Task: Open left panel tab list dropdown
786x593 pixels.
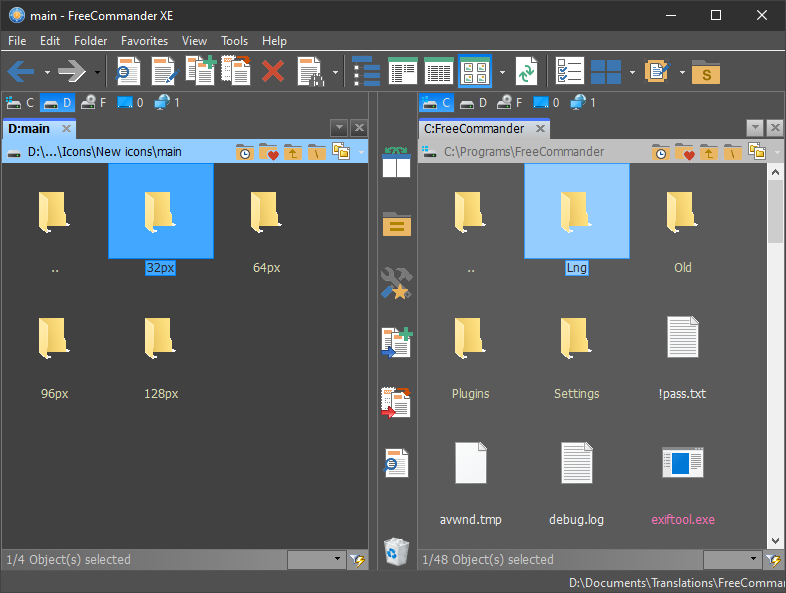Action: click(x=339, y=128)
